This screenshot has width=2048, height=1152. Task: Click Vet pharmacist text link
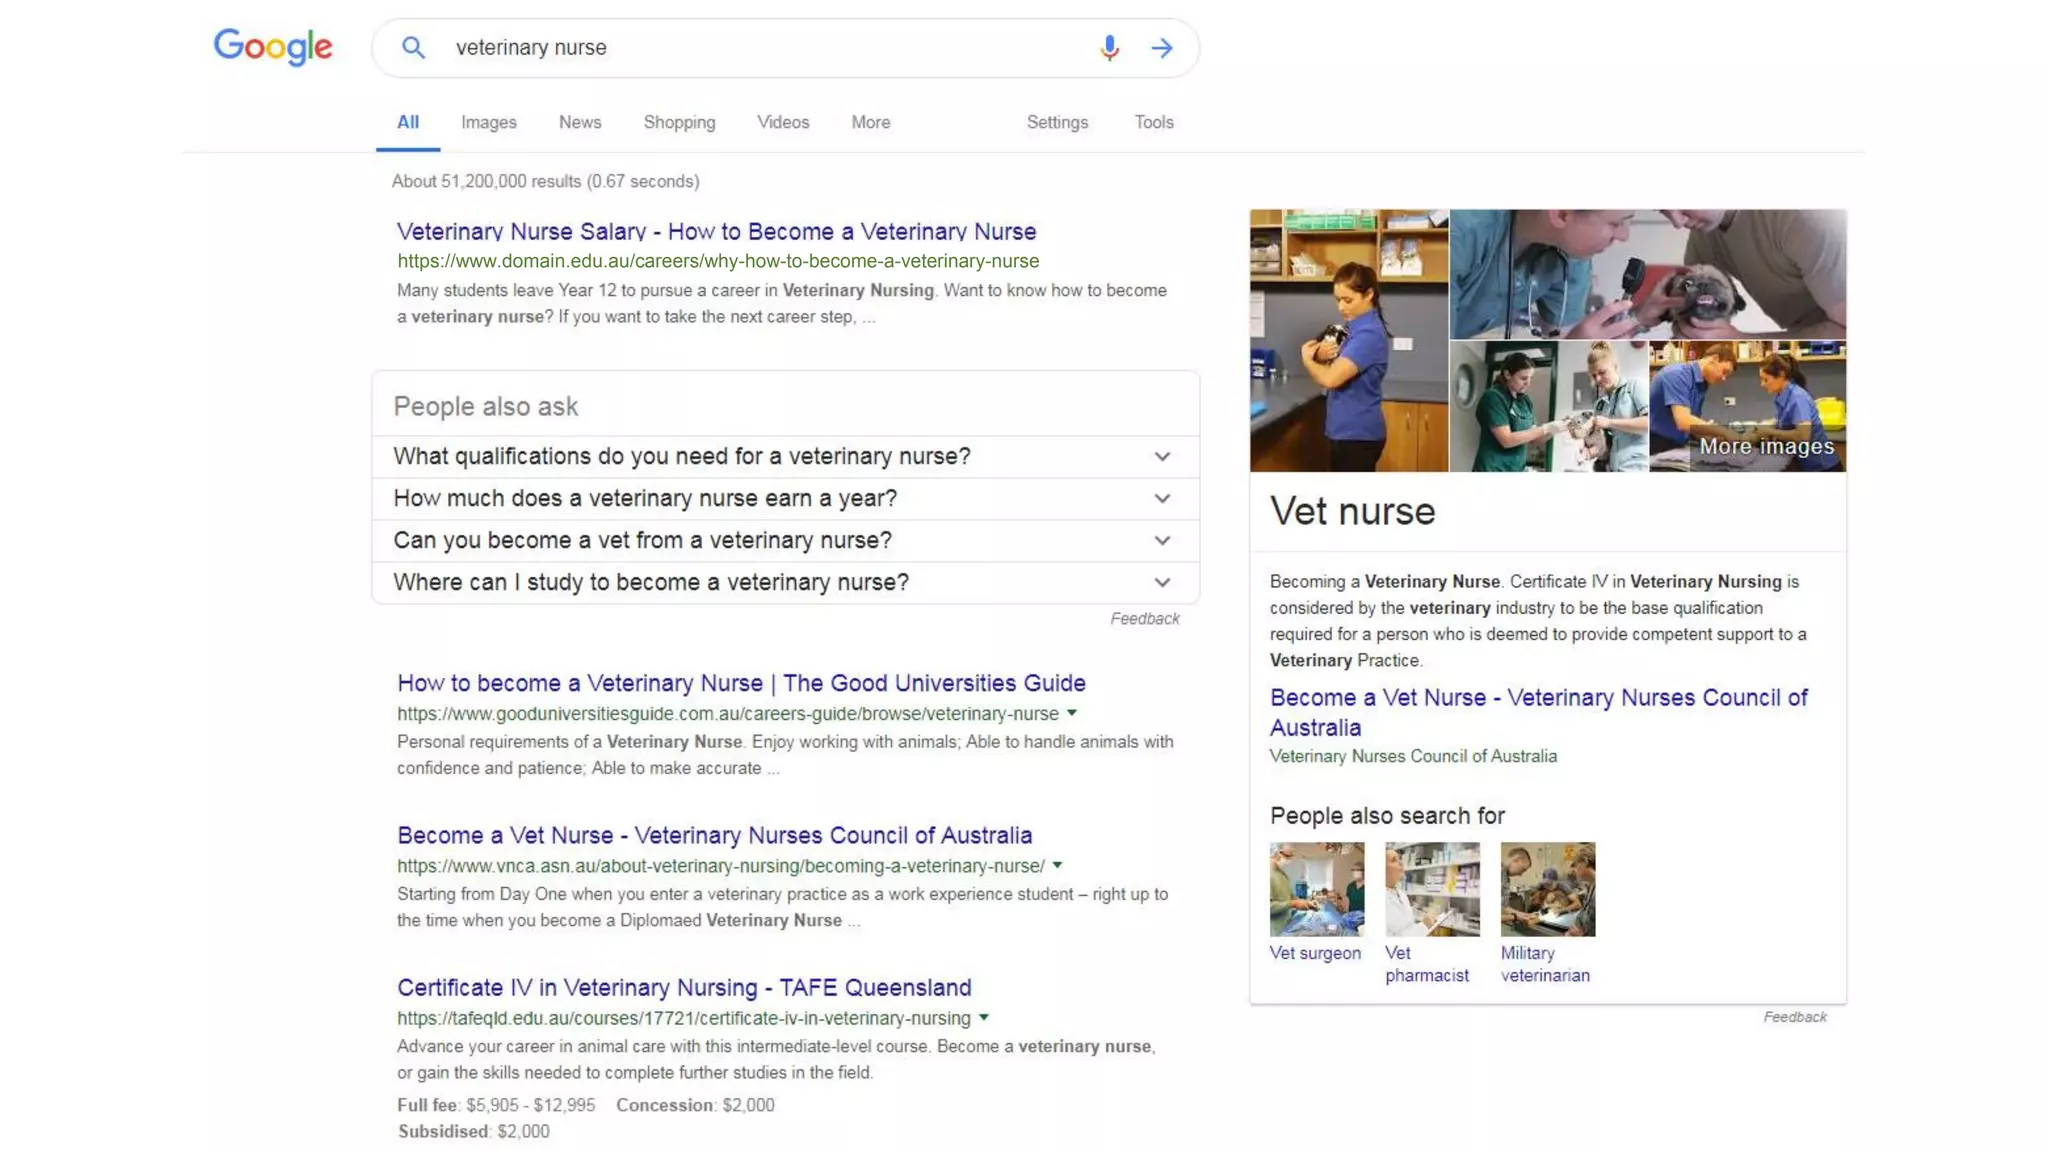click(1427, 964)
